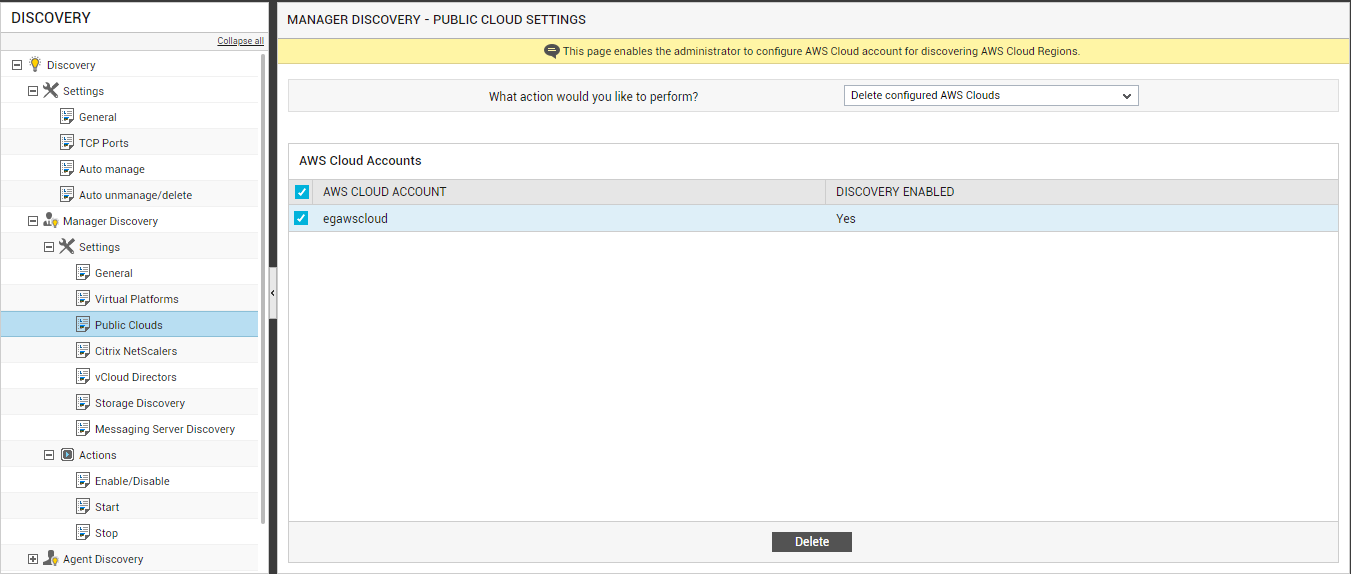This screenshot has width=1351, height=574.
Task: Click the Virtual Platforms page icon
Action: [83, 298]
